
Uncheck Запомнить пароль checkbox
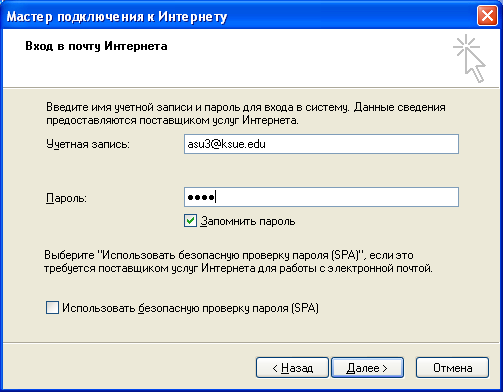[190, 221]
